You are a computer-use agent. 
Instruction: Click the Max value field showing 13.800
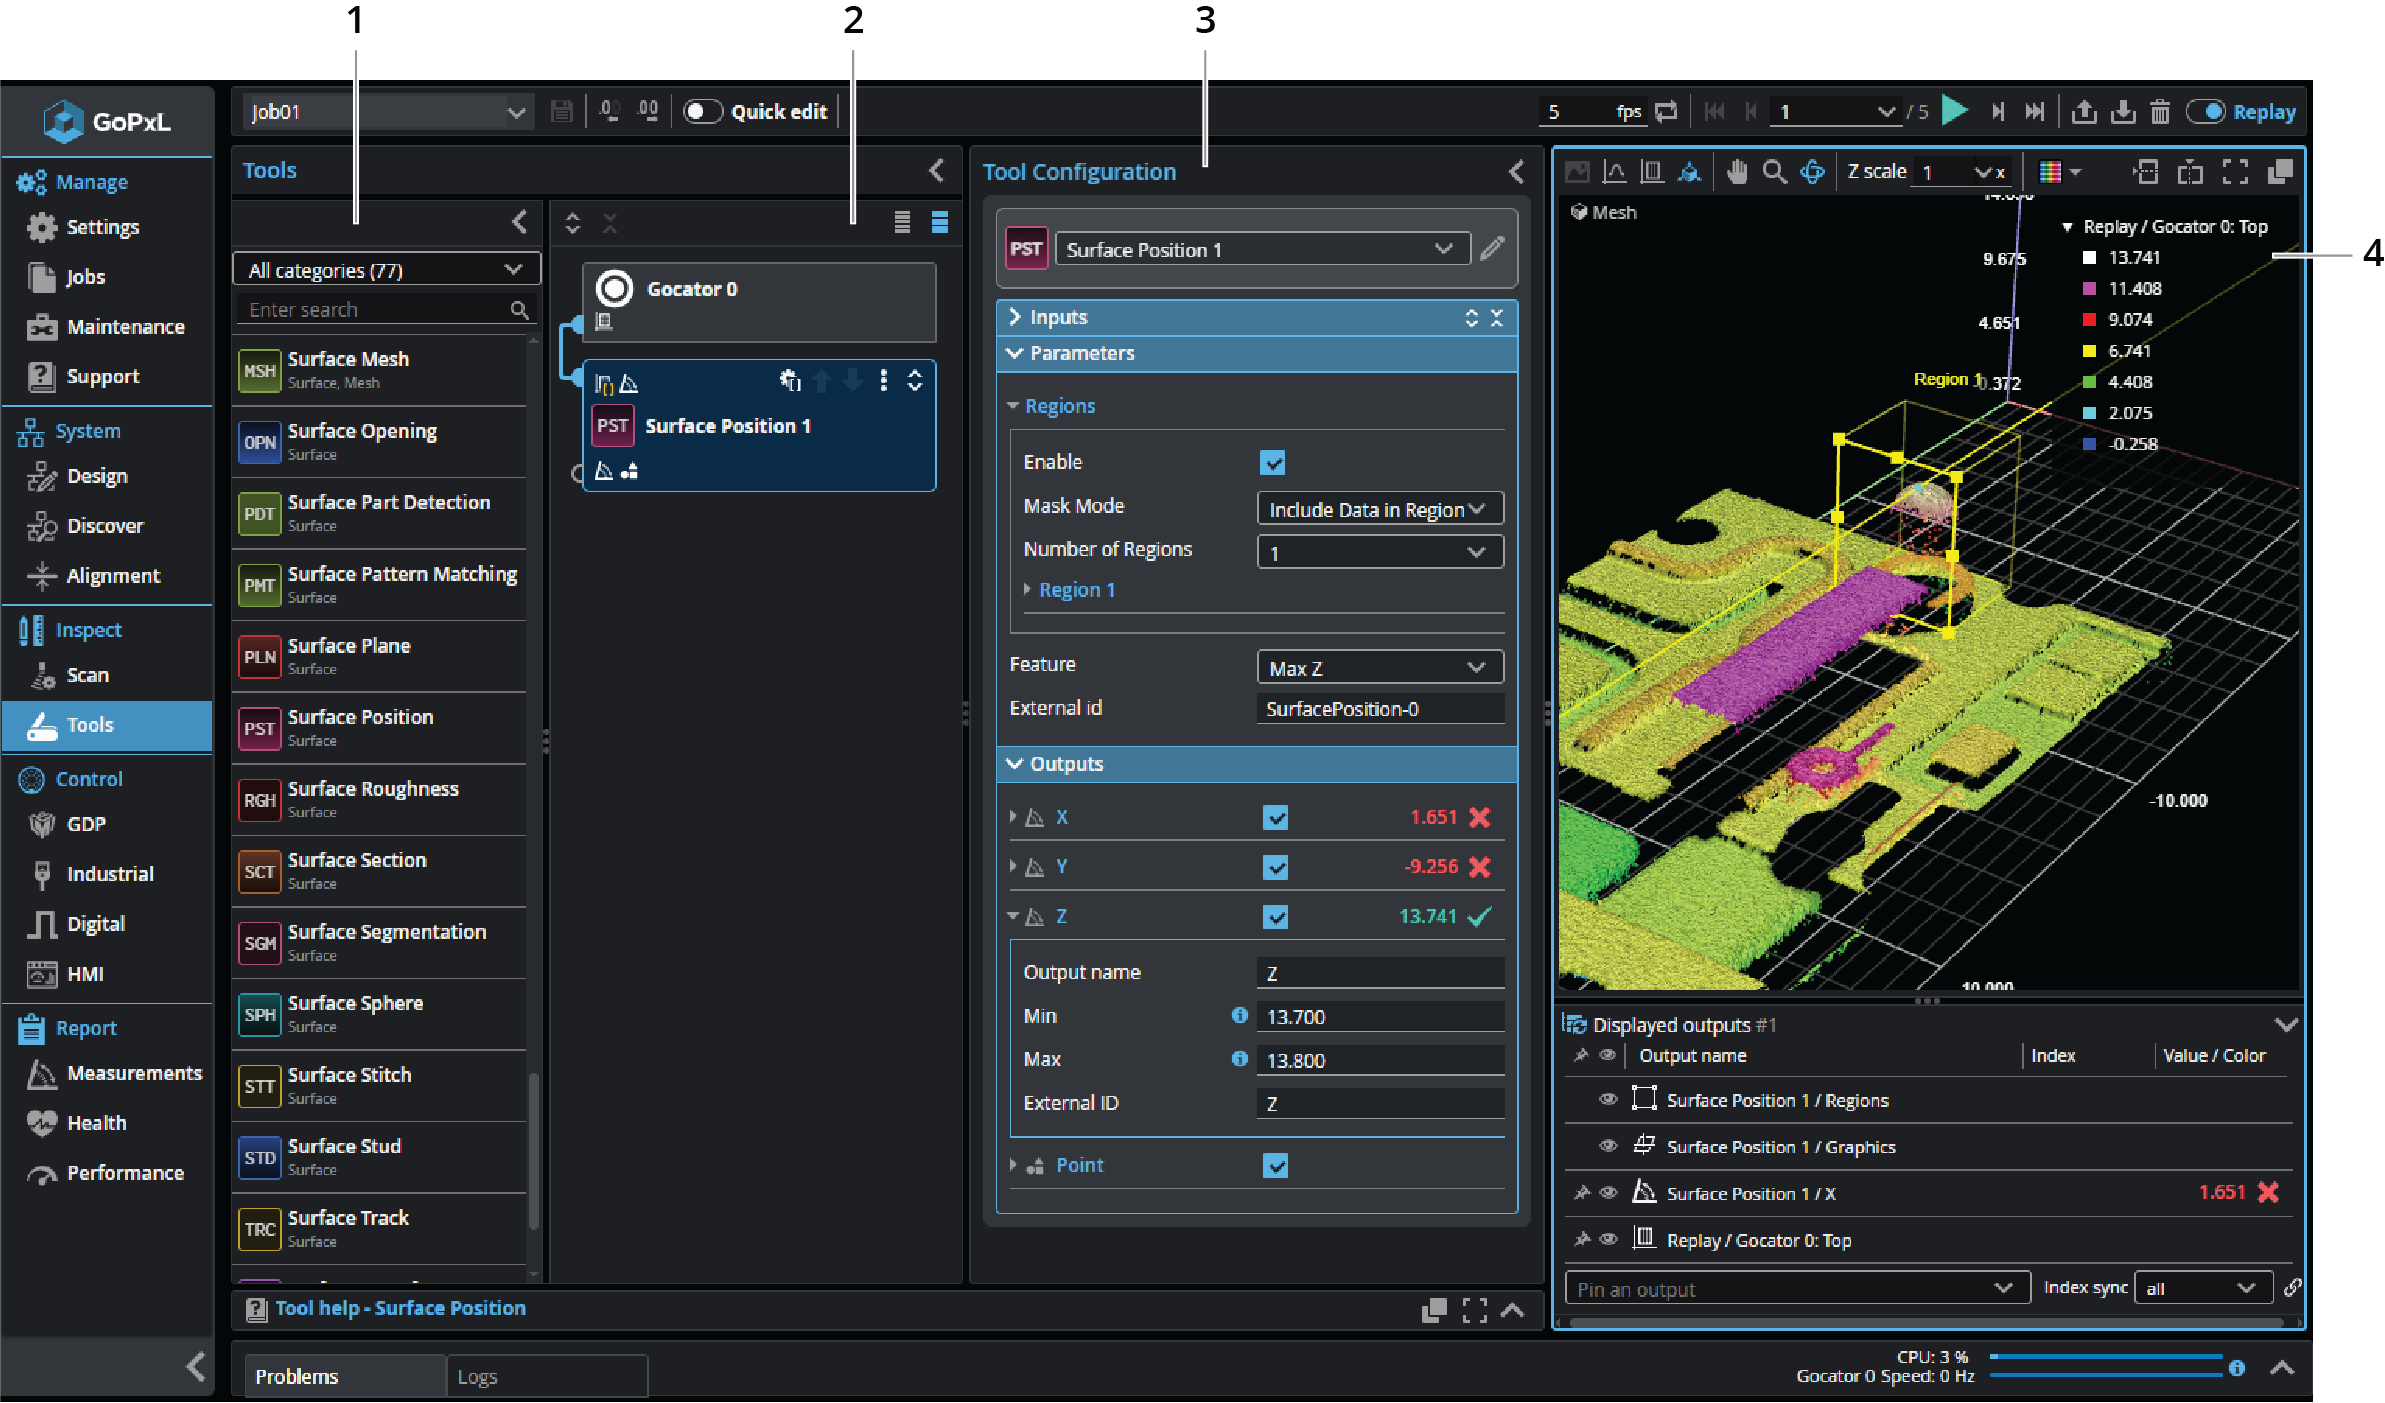pos(1379,1060)
